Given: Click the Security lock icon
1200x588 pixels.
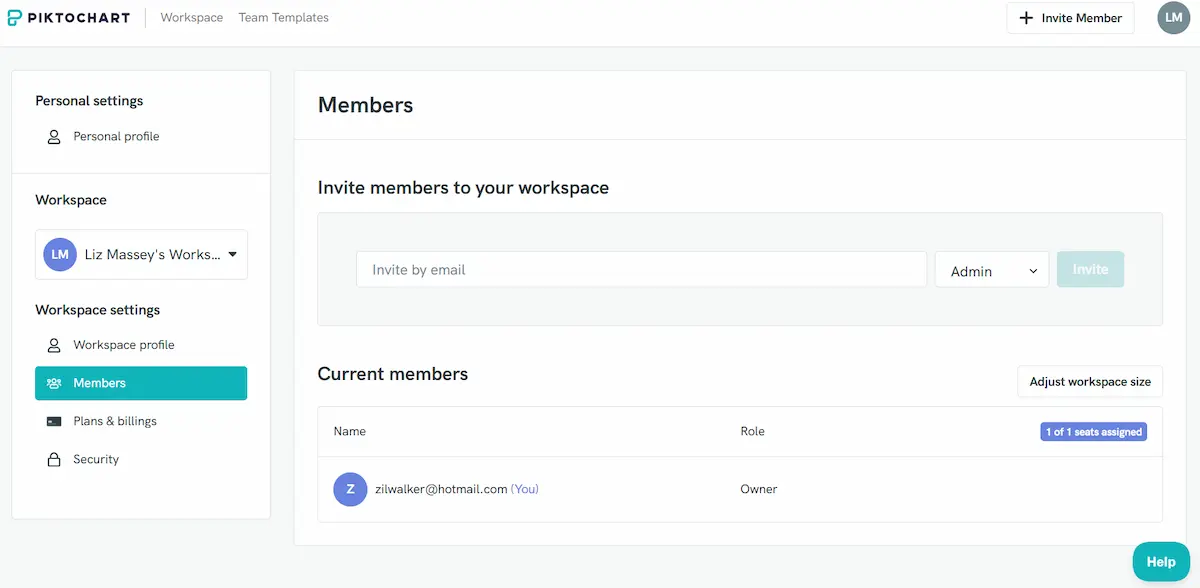Looking at the screenshot, I should click(x=54, y=460).
